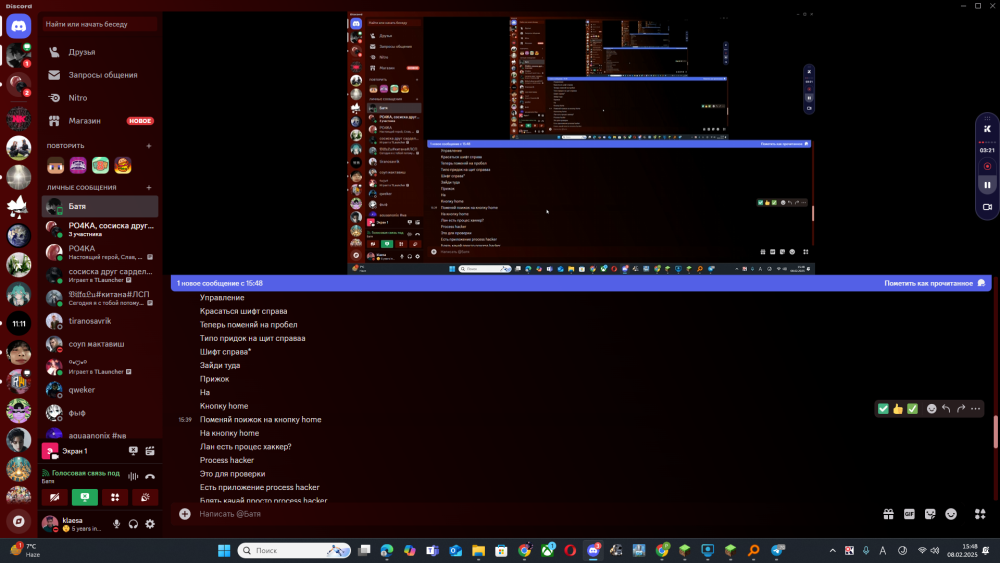This screenshot has height=563, width=1000.
Task: Toggle the green screen share button
Action: click(x=85, y=497)
